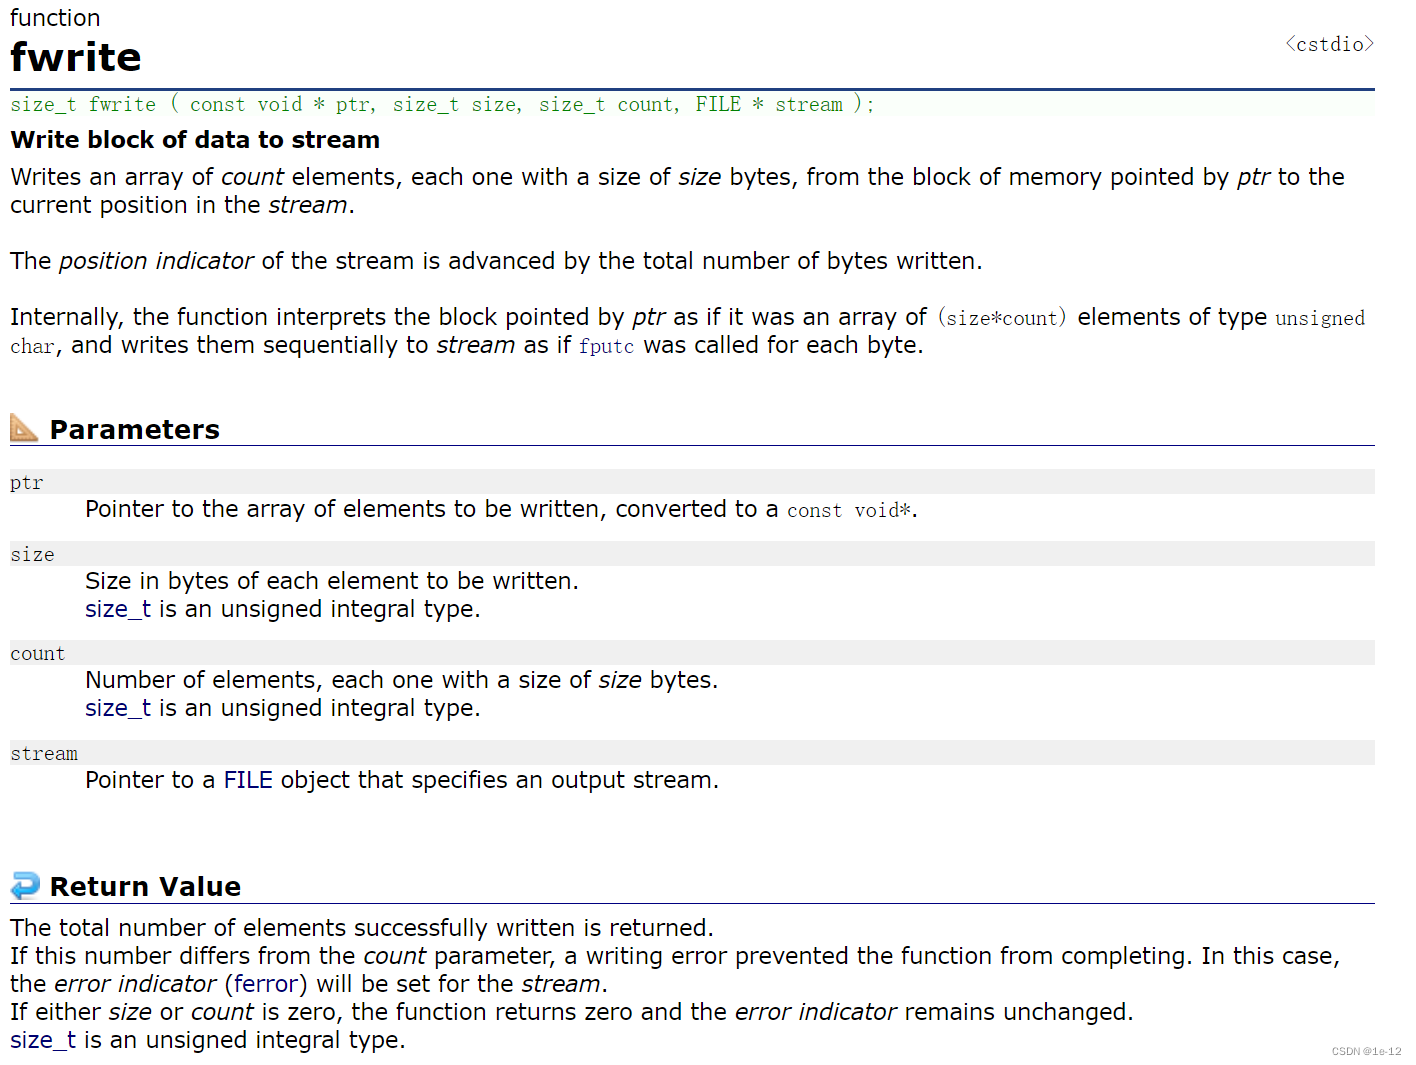Select the function prototype code line

click(692, 104)
